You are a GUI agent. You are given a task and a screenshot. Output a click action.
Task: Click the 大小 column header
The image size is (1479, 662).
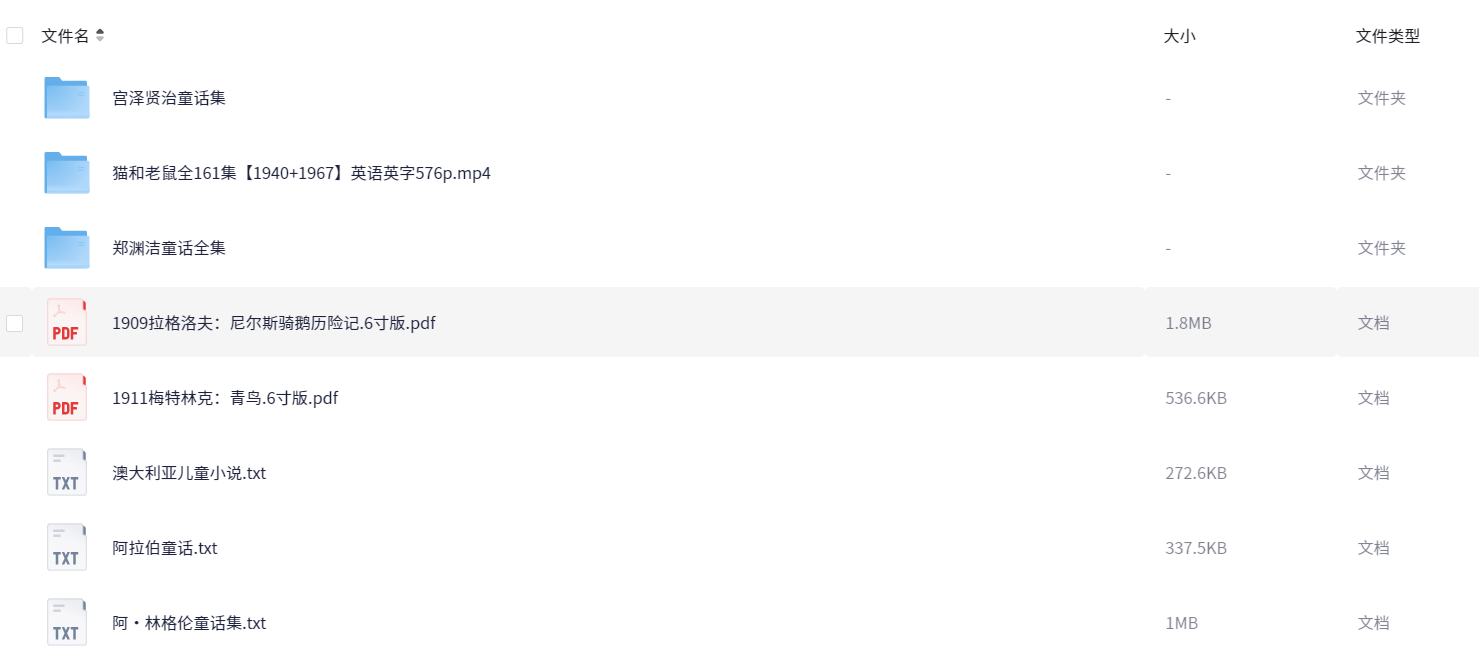1179,36
